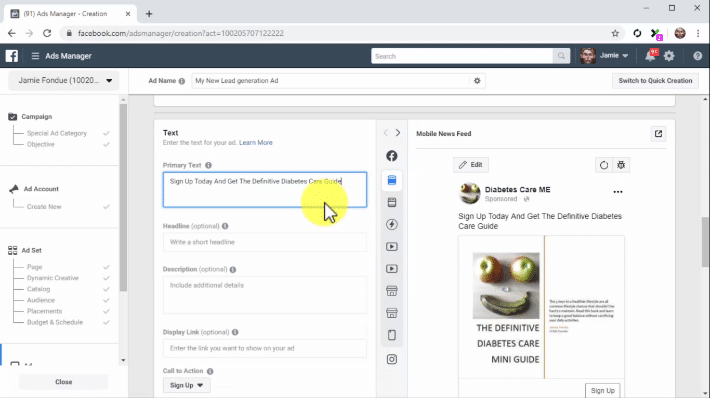Viewport: 710px width, 398px height.
Task: Click the Description text area
Action: pyautogui.click(x=264, y=295)
